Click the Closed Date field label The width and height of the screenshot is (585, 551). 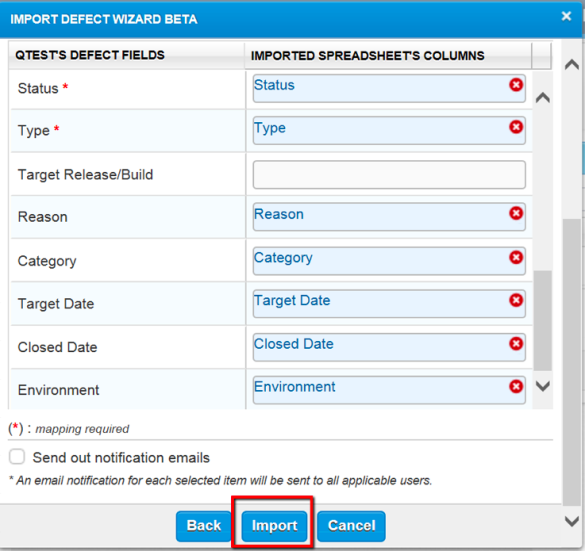[57, 347]
